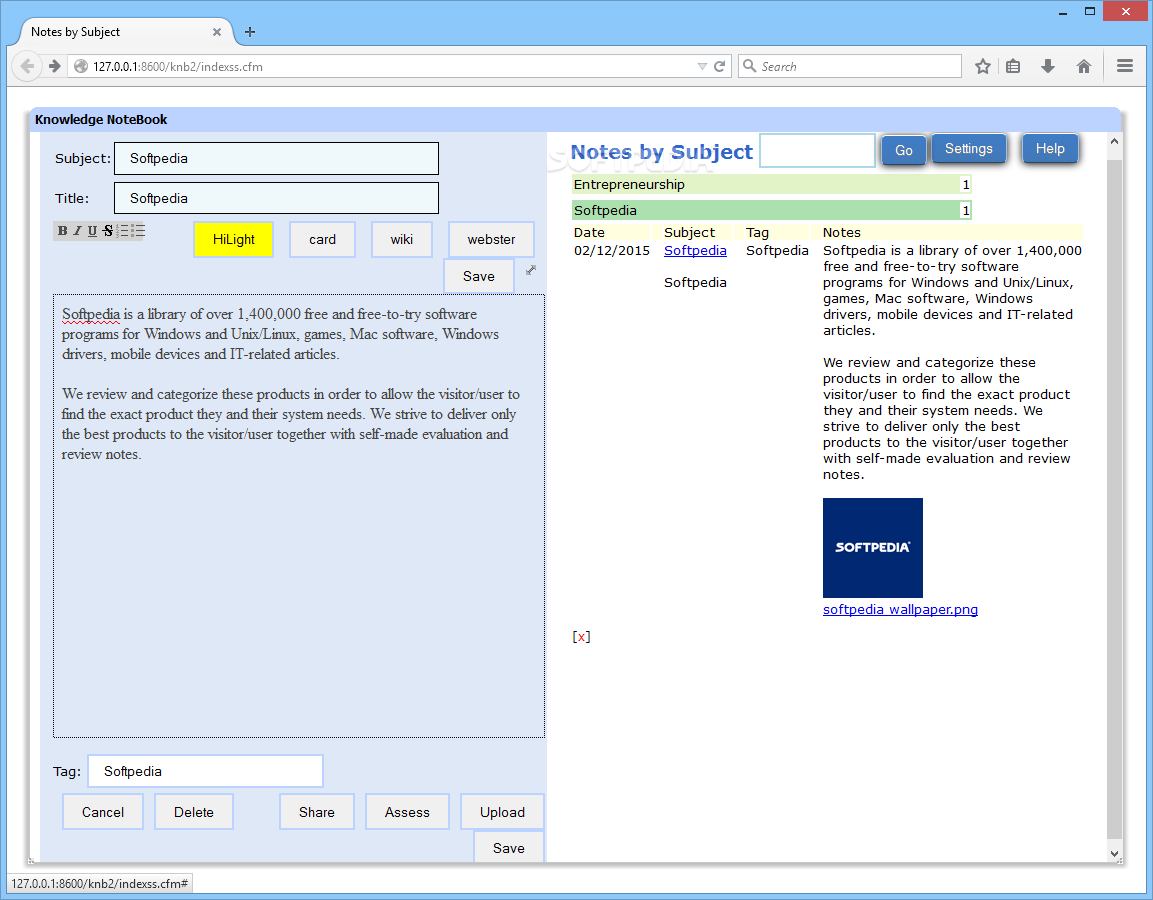Open a new browser tab

pos(250,32)
